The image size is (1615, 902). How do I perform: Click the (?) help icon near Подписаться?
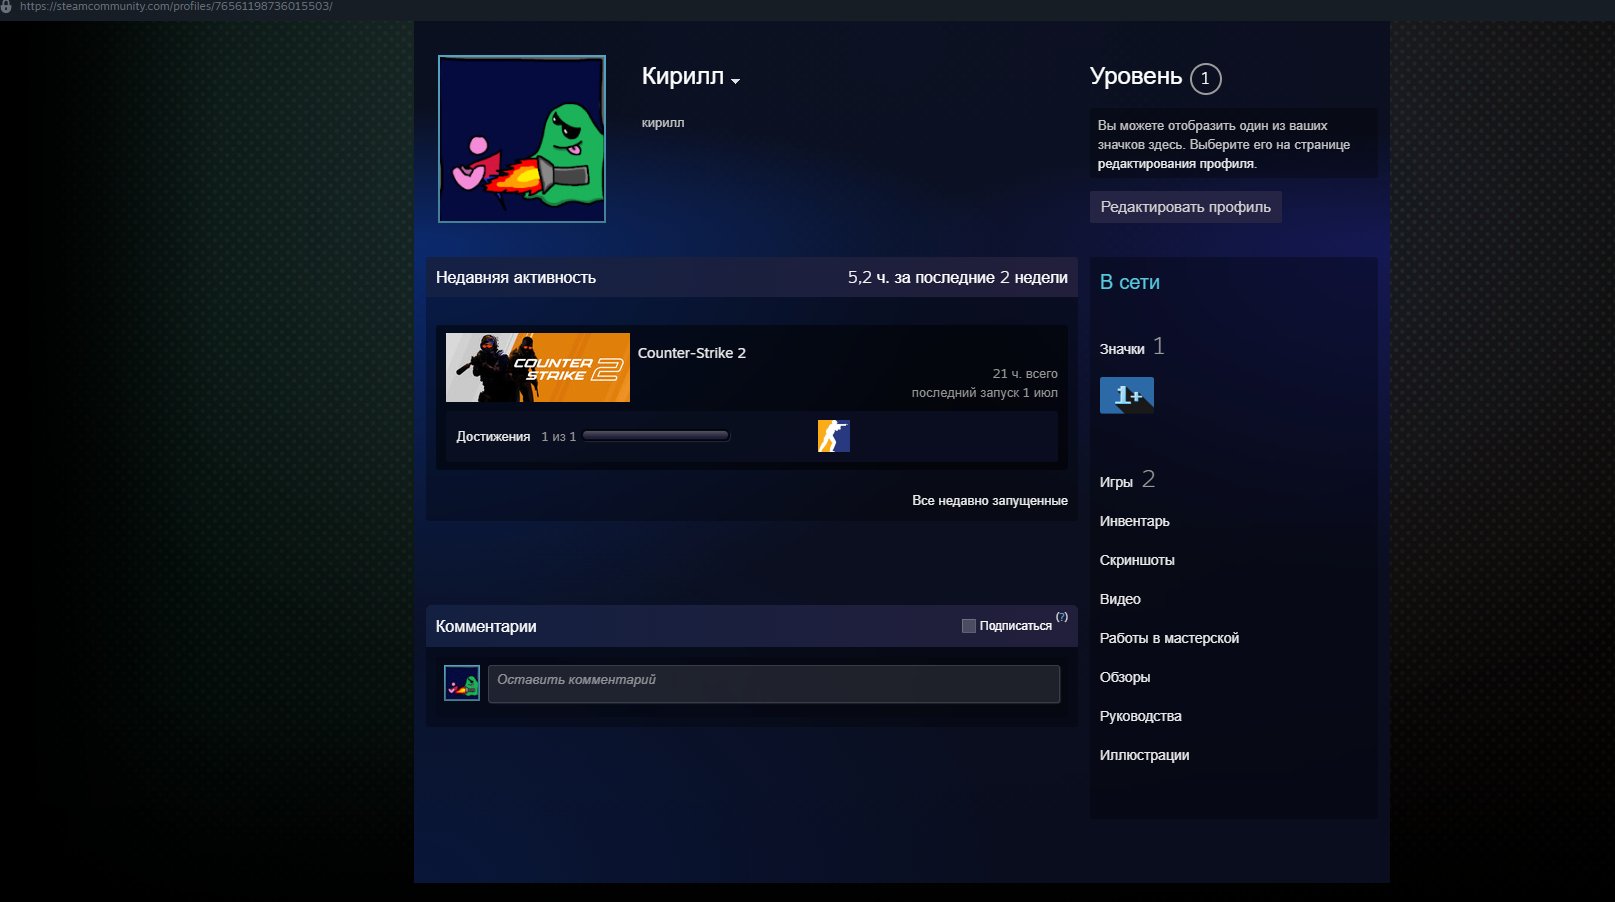pos(1062,617)
